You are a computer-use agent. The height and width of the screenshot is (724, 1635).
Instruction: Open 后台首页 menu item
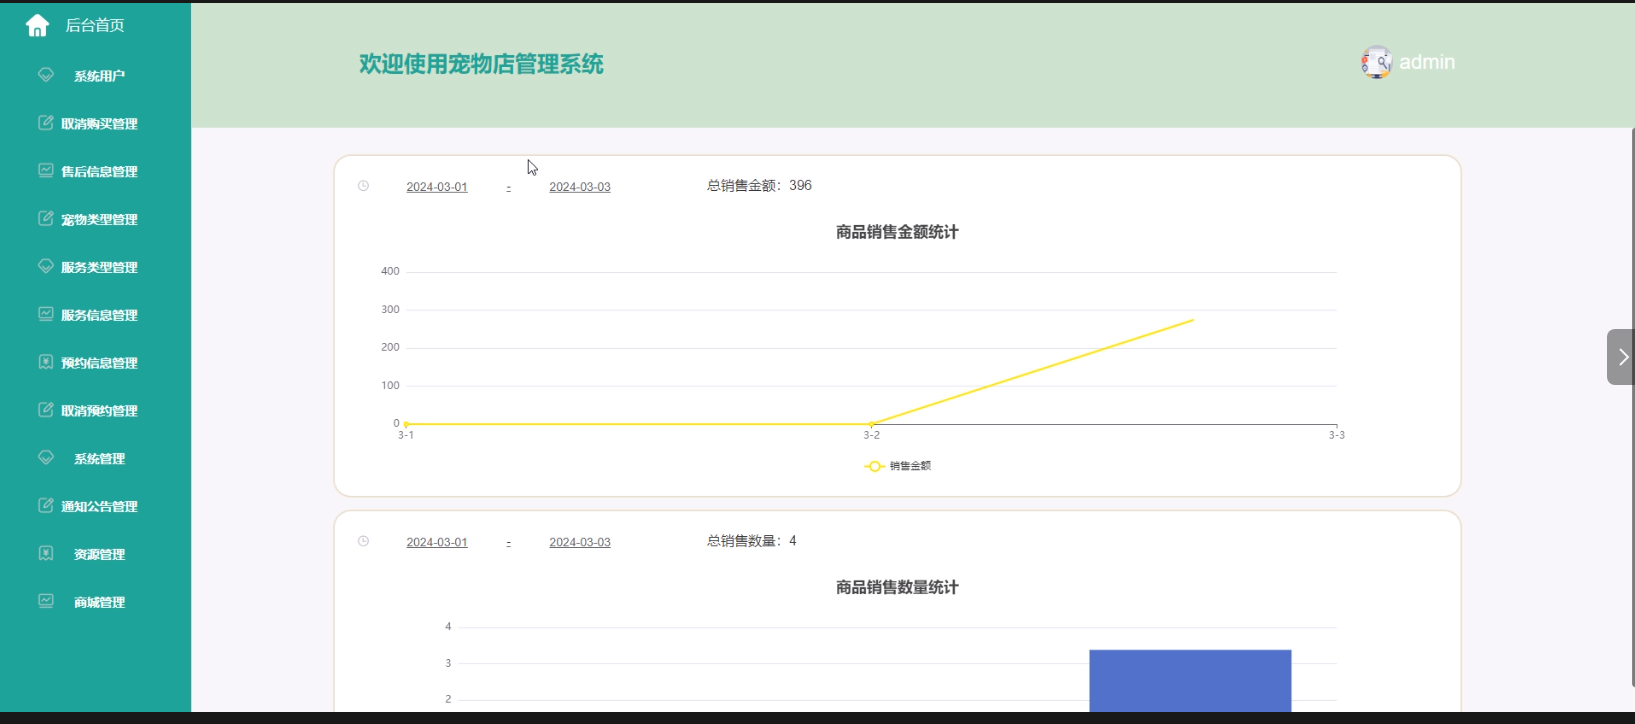click(x=95, y=25)
